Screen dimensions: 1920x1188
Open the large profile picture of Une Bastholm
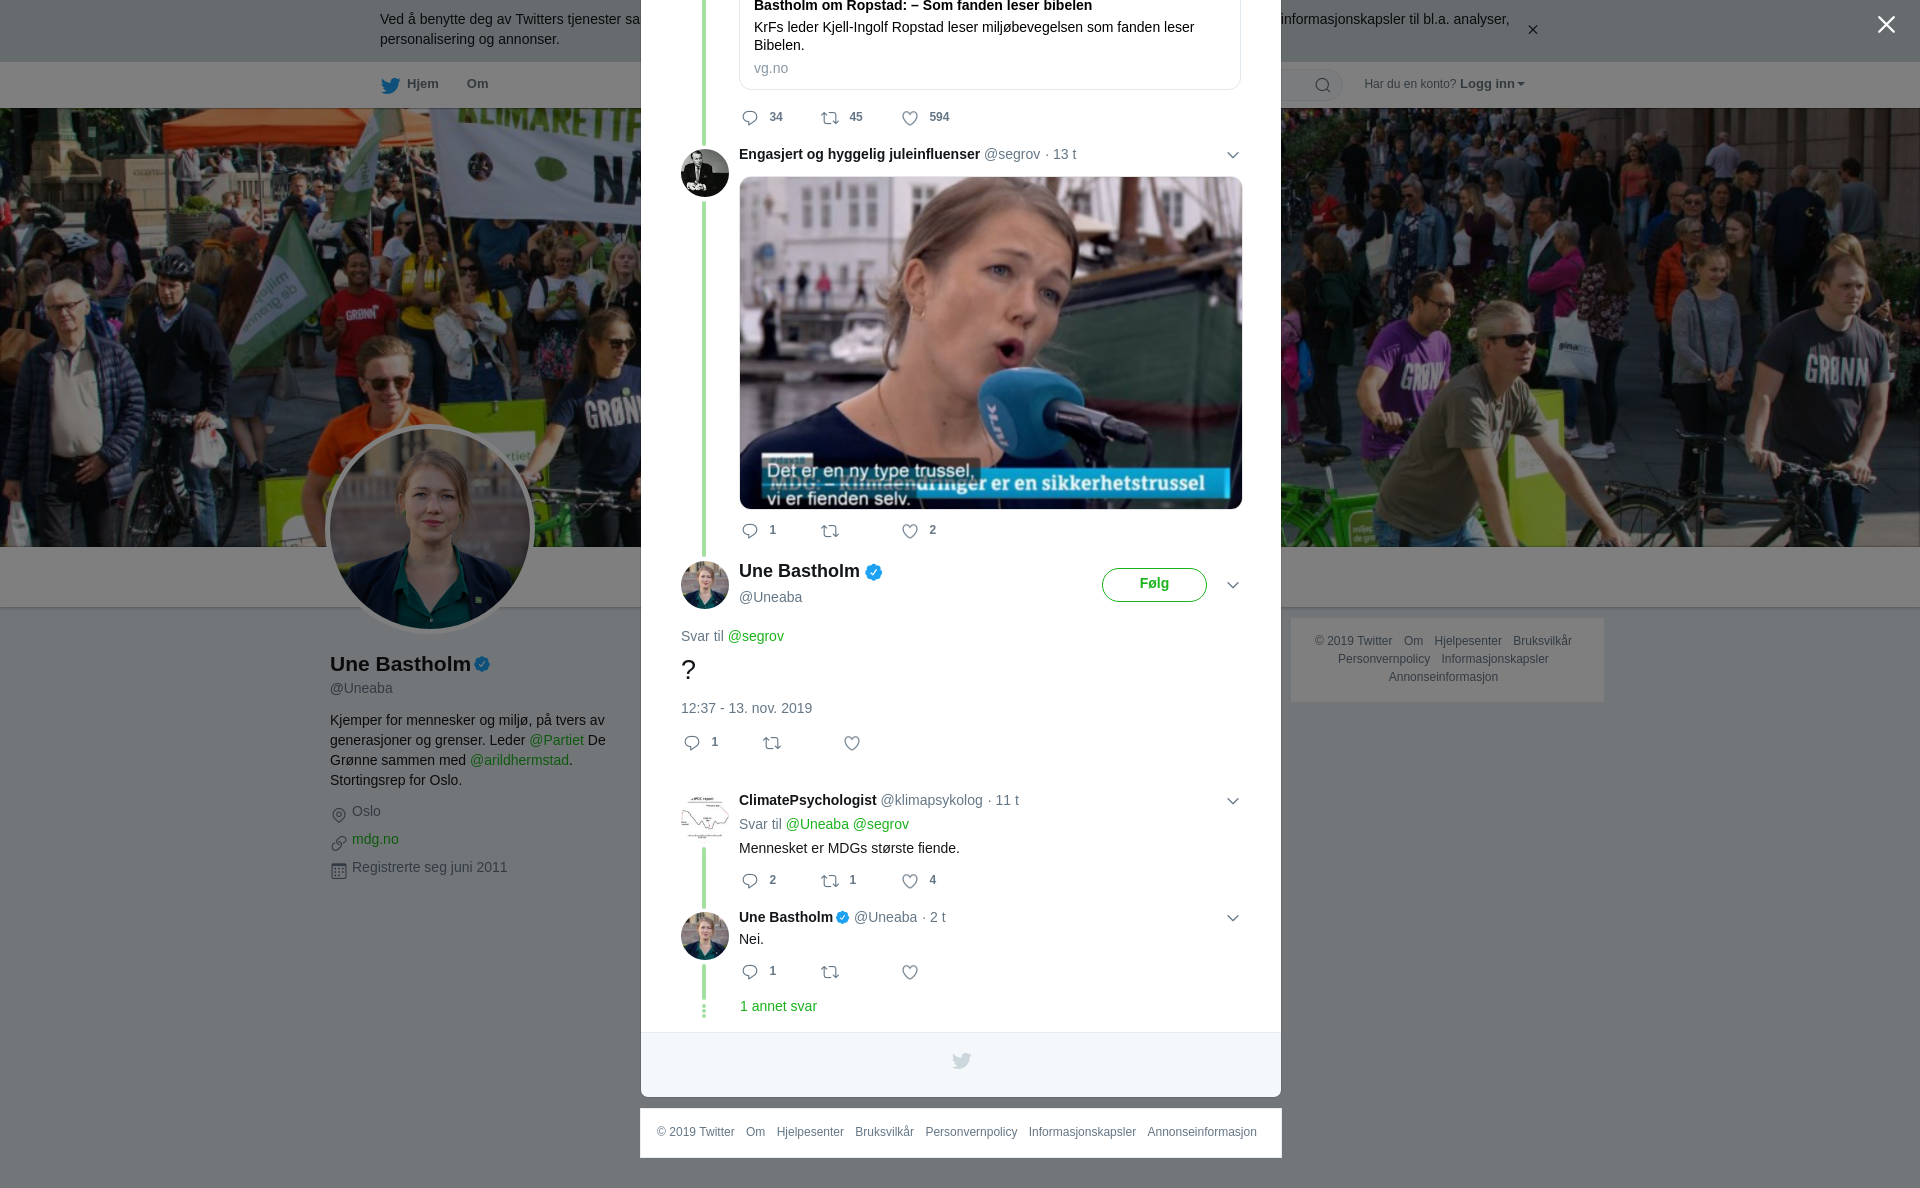tap(430, 529)
